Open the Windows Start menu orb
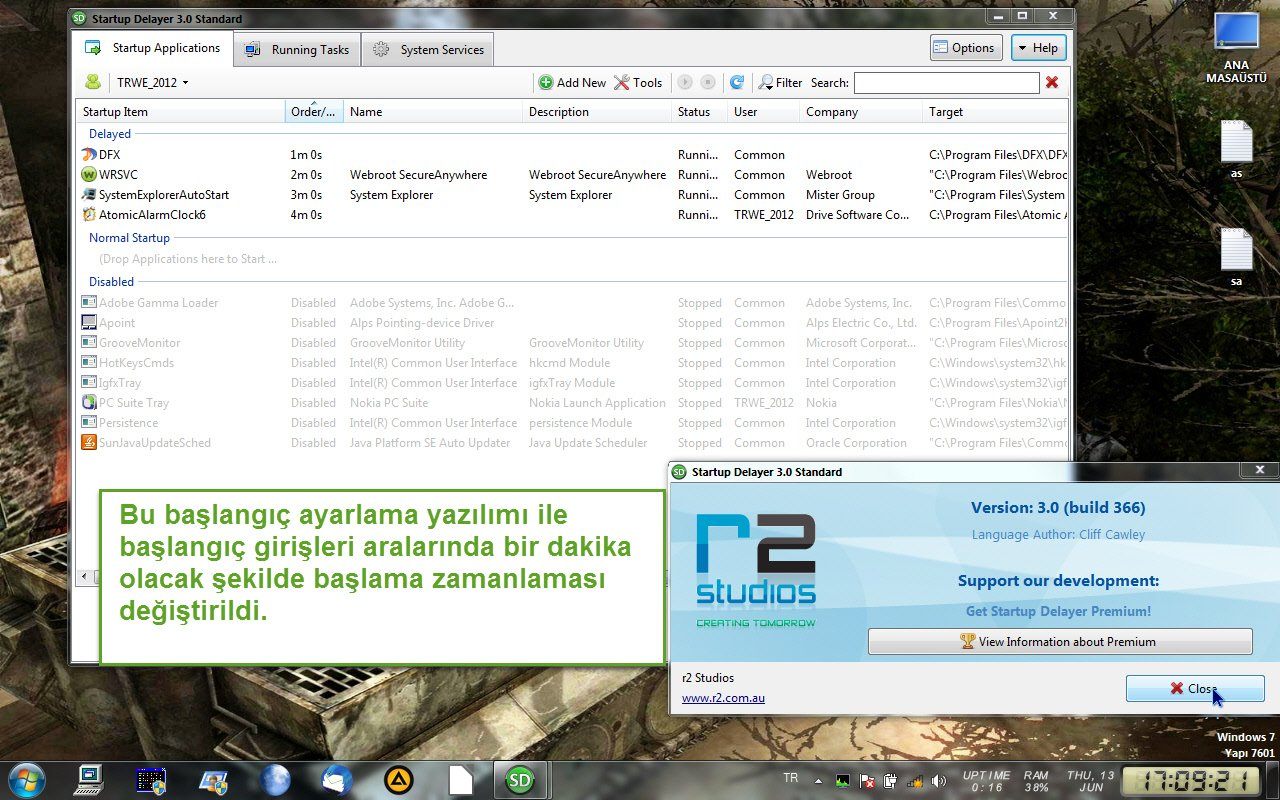Image resolution: width=1280 pixels, height=800 pixels. coord(27,780)
